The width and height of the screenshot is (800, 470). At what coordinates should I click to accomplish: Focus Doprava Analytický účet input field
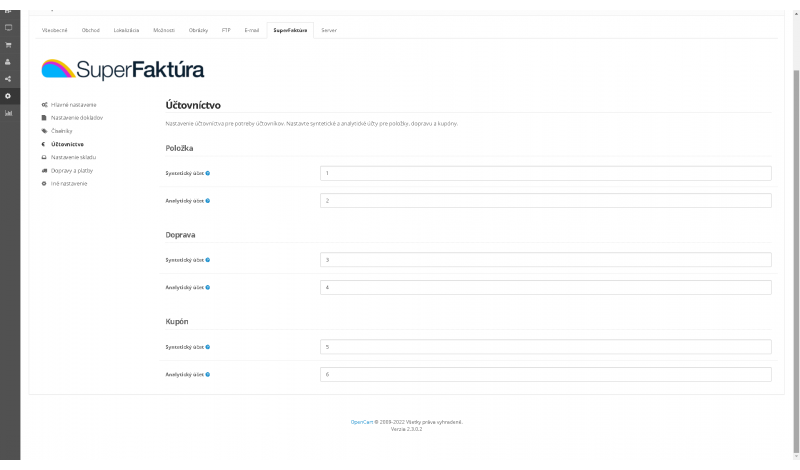pos(545,287)
